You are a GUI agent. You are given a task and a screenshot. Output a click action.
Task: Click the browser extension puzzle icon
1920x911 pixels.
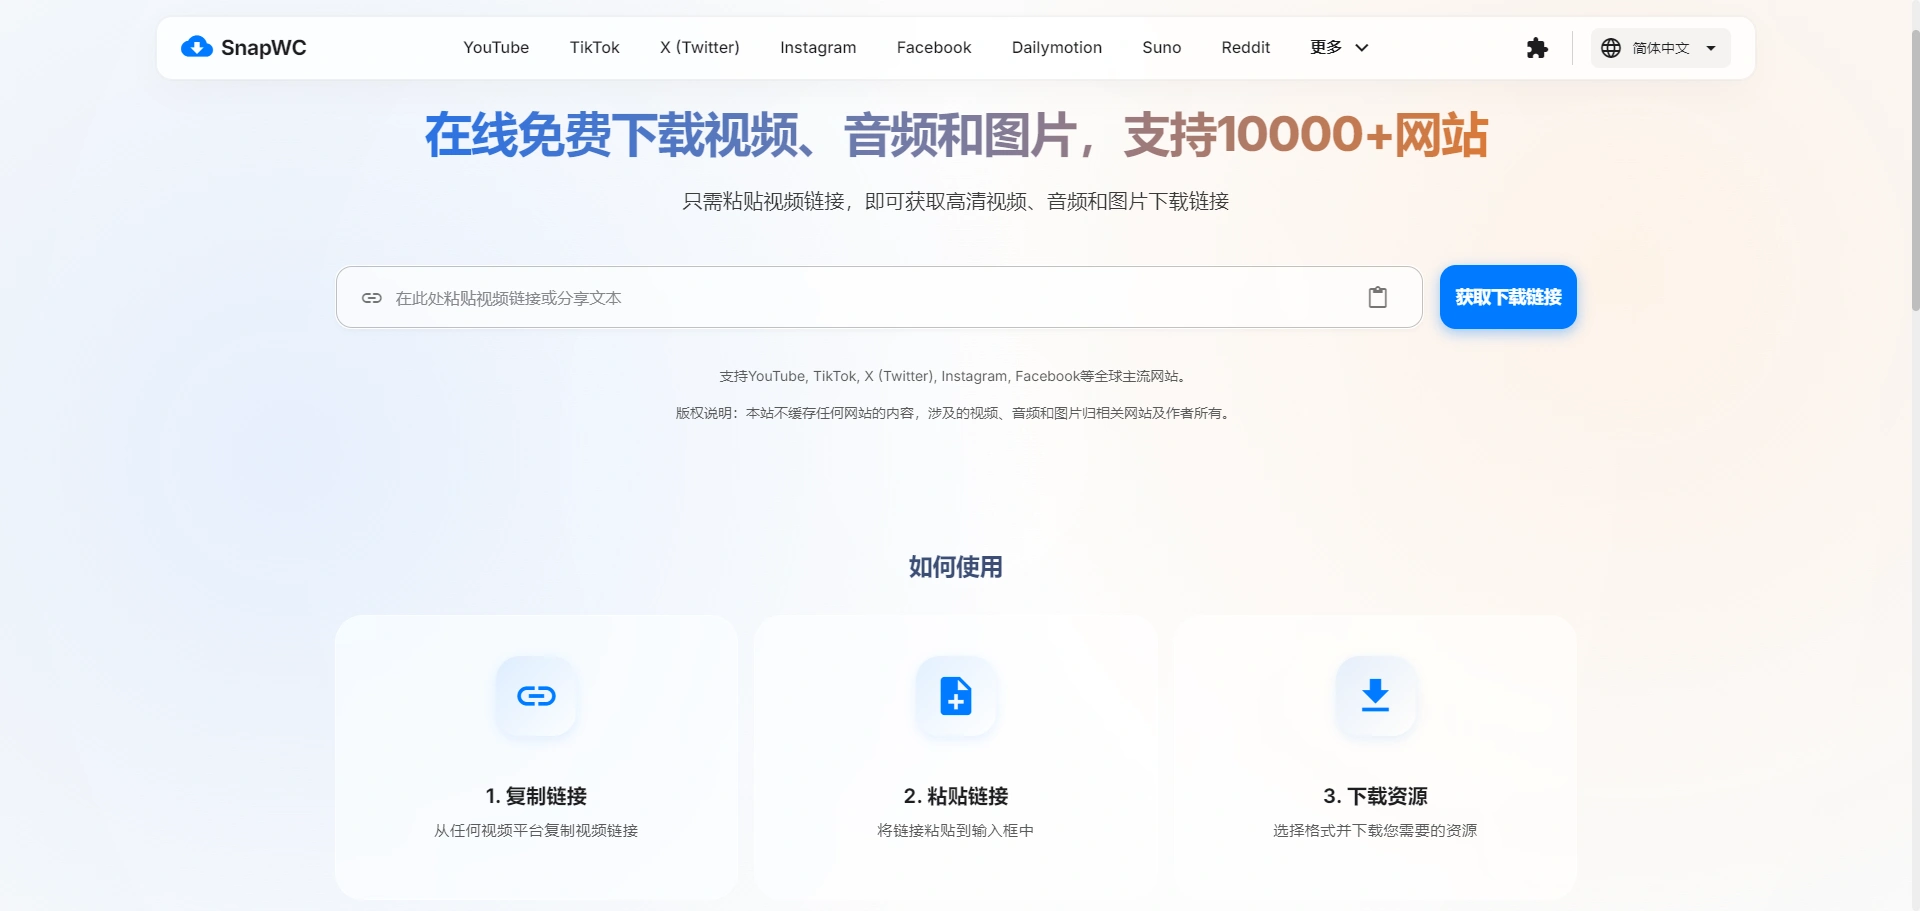[x=1537, y=47]
